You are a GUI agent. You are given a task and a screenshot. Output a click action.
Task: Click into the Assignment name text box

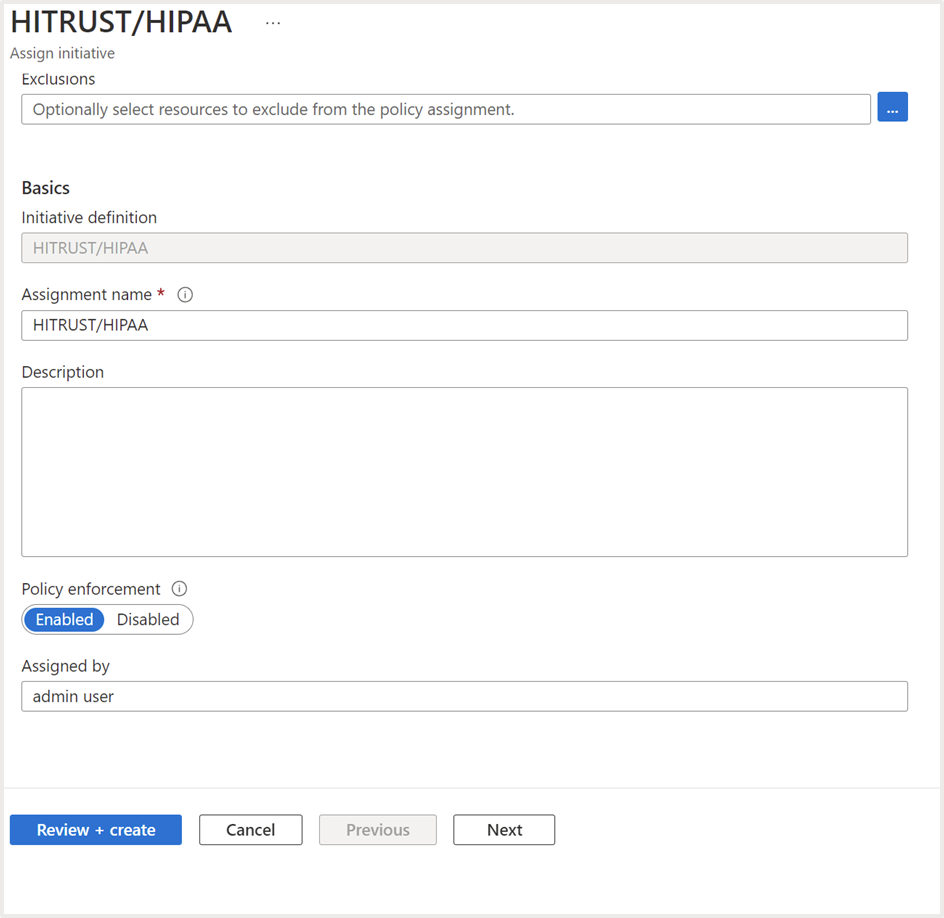pos(464,325)
